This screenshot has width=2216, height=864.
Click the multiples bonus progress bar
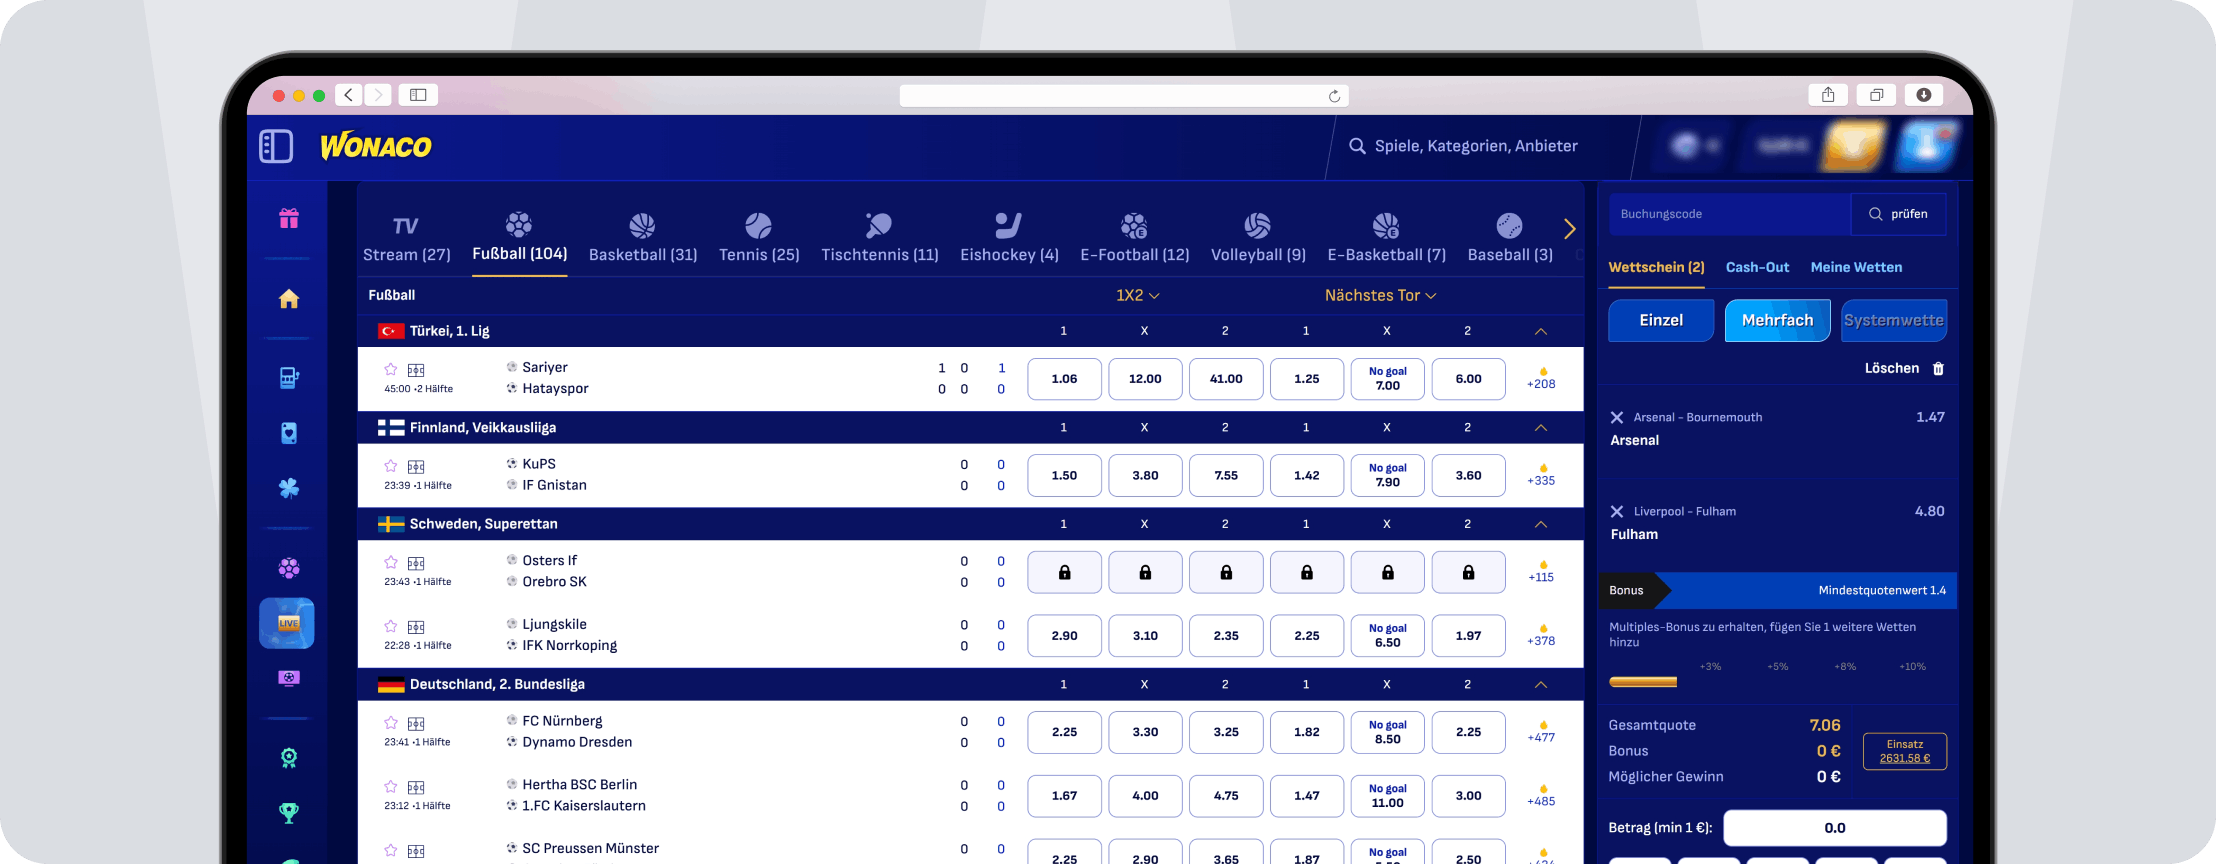(1643, 682)
